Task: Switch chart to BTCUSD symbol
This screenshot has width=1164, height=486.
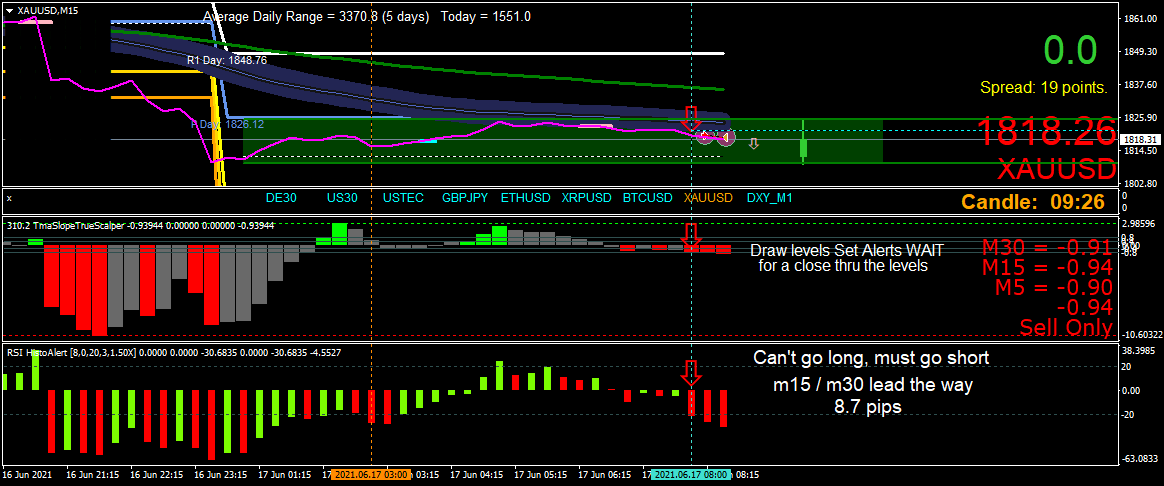Action: [x=647, y=198]
